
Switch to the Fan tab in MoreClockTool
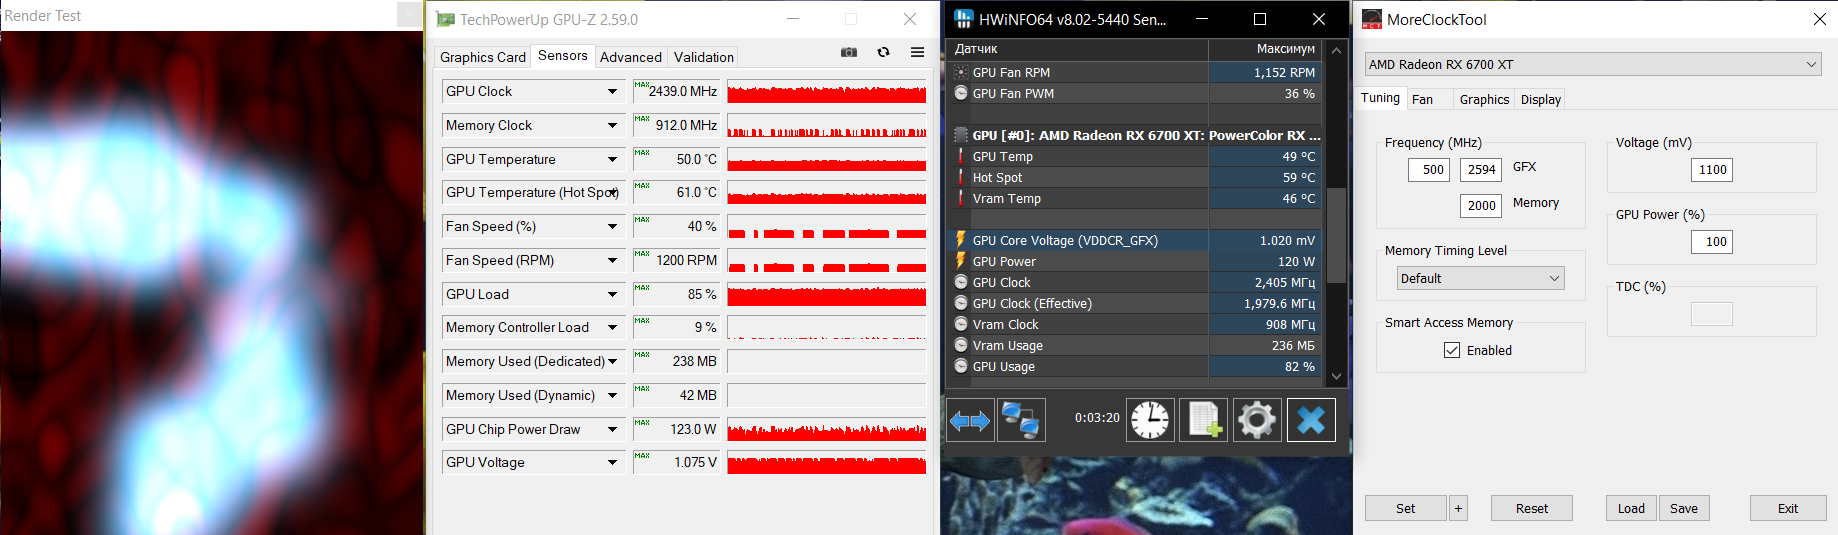(x=1422, y=99)
